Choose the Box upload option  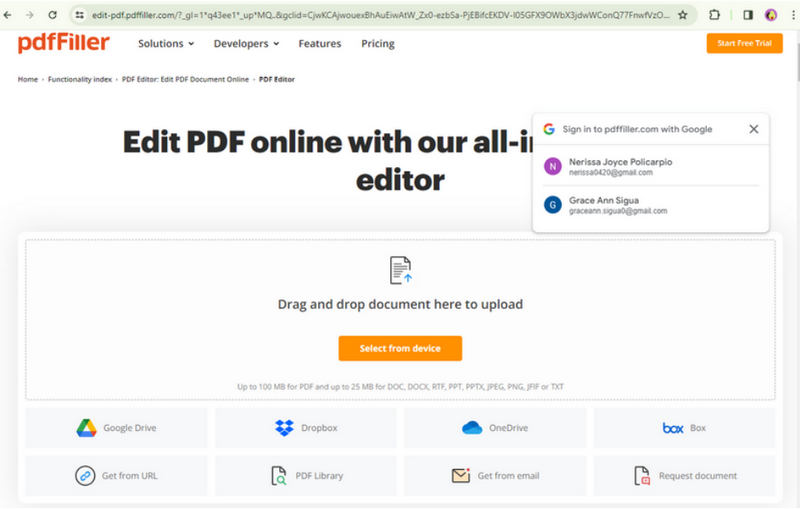point(684,428)
